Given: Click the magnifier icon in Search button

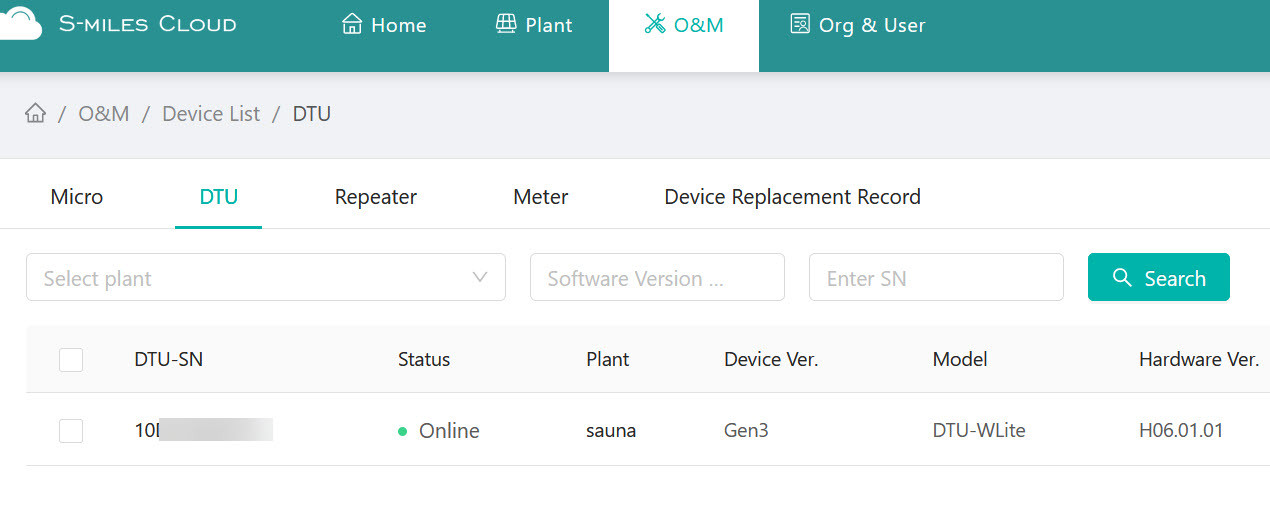Looking at the screenshot, I should pos(1122,277).
